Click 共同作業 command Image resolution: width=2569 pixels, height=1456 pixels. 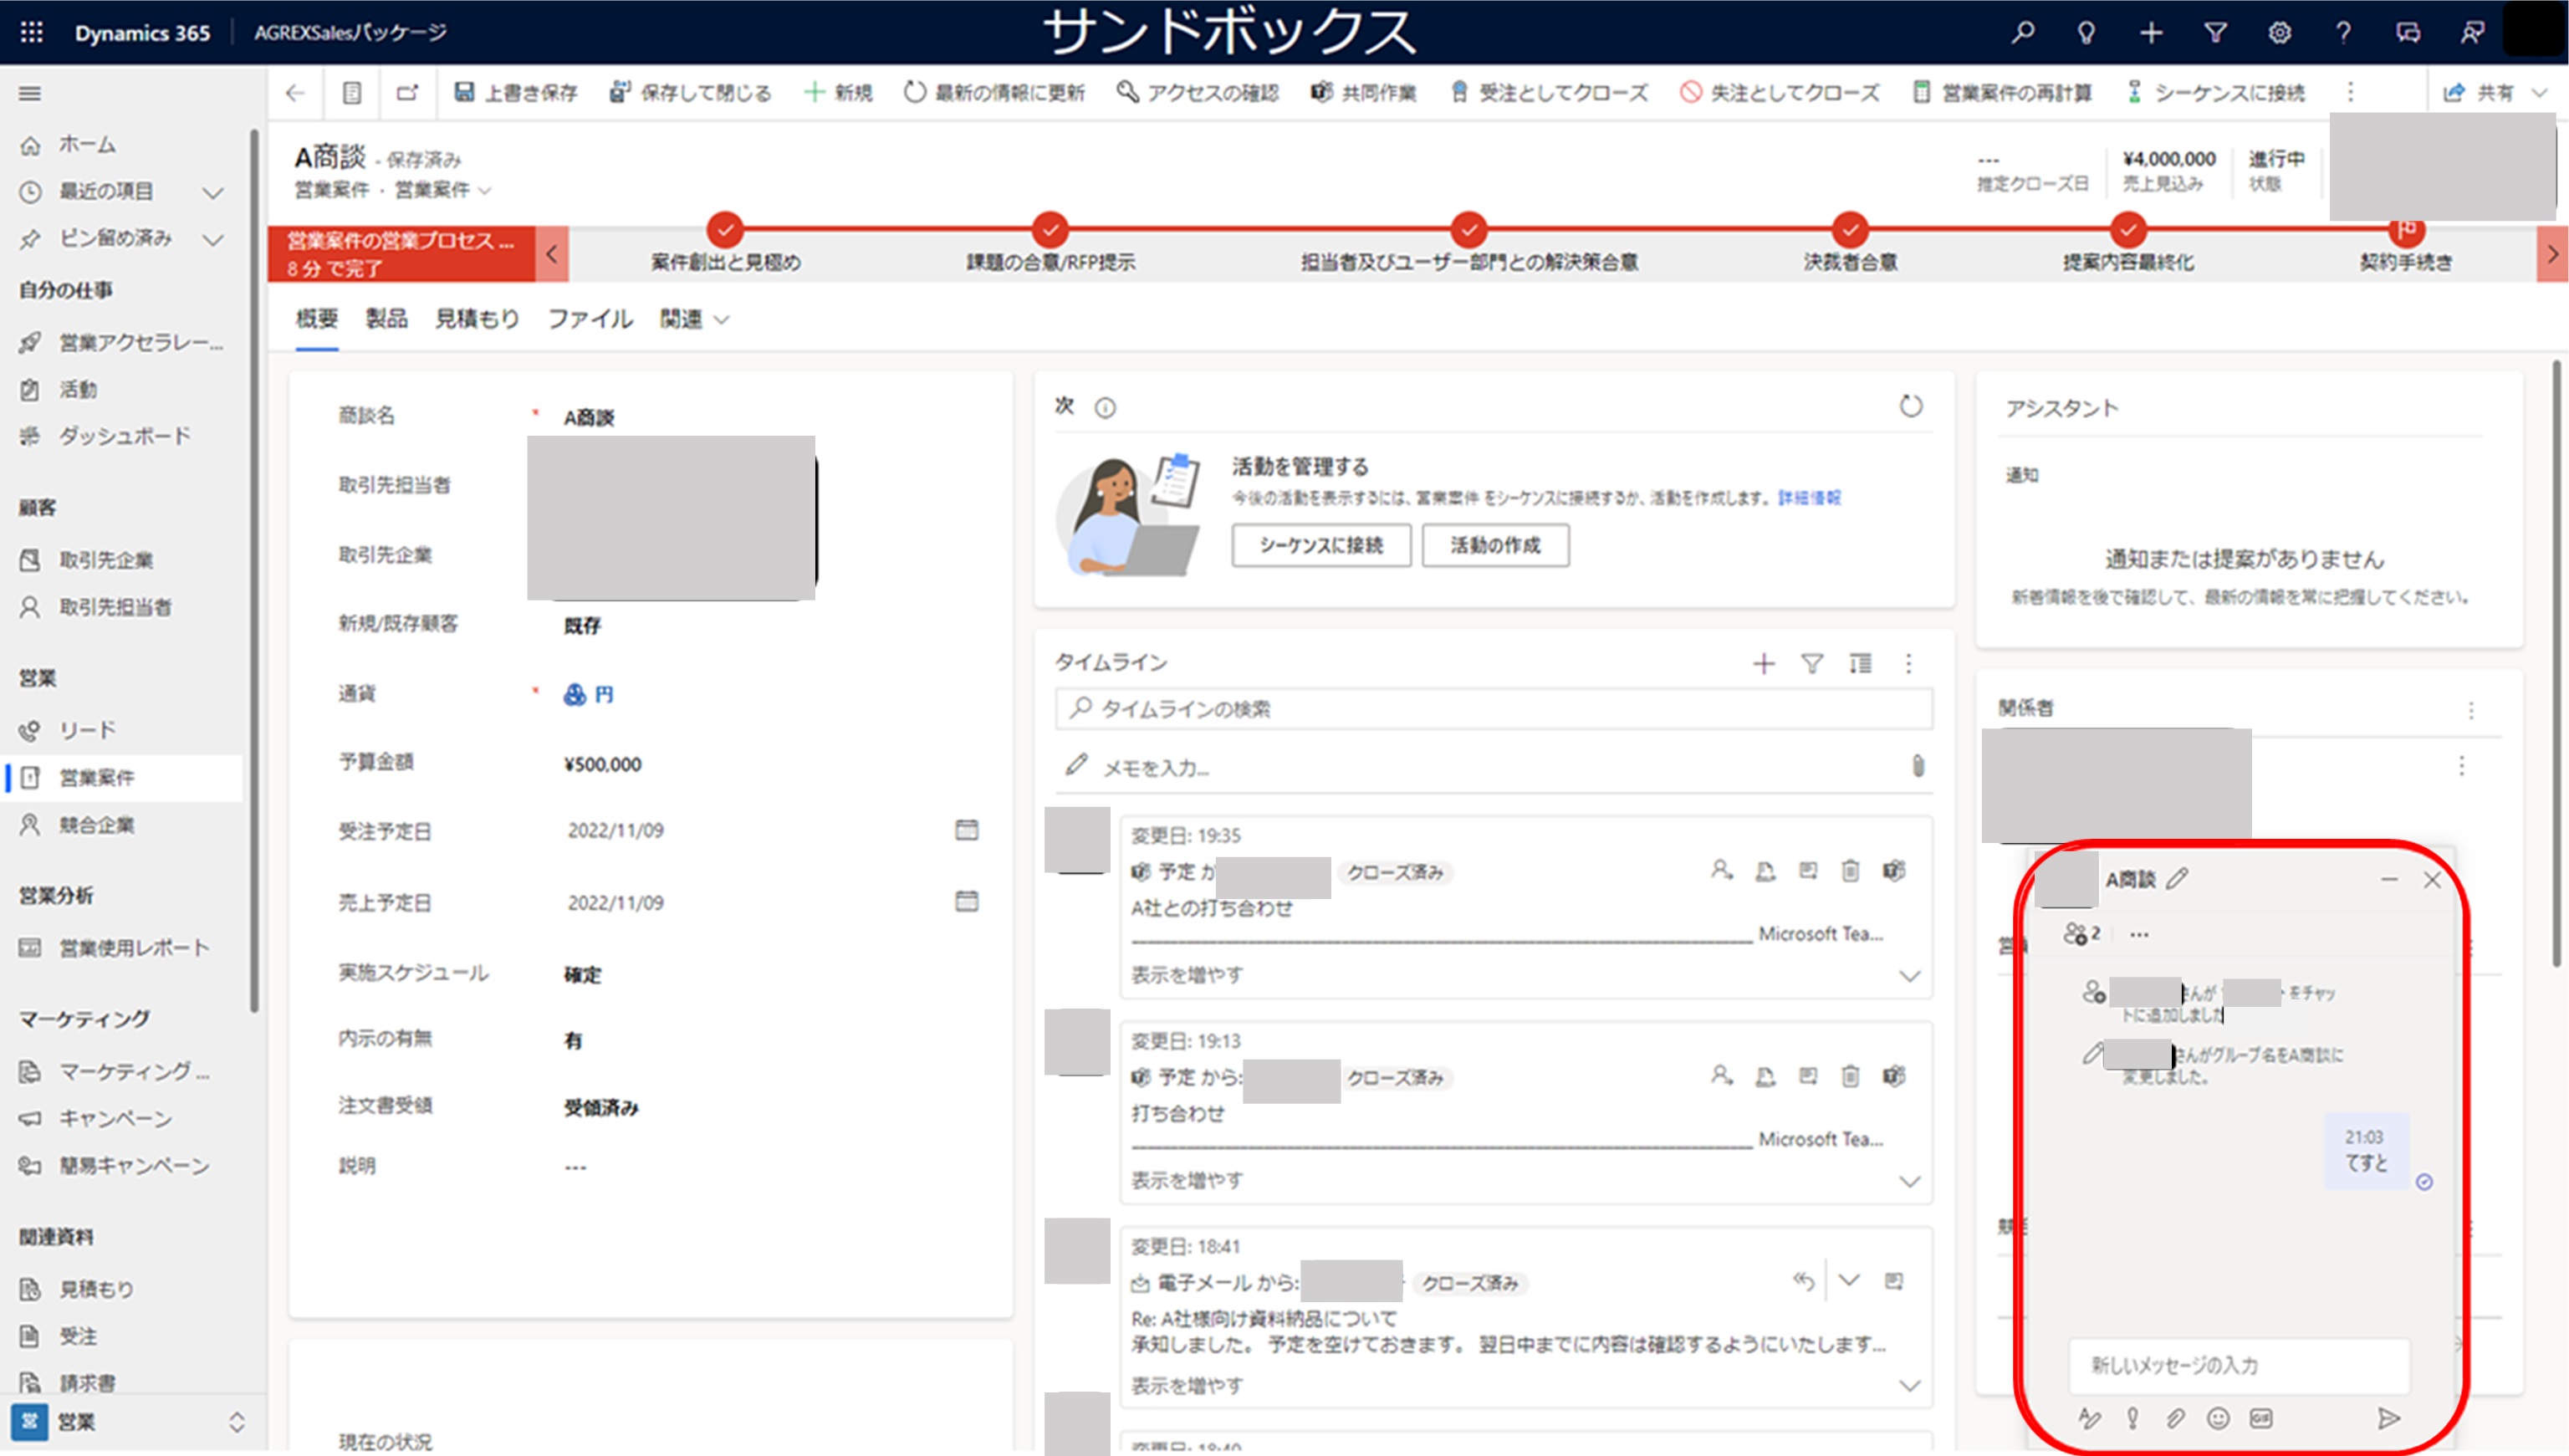tap(1363, 93)
